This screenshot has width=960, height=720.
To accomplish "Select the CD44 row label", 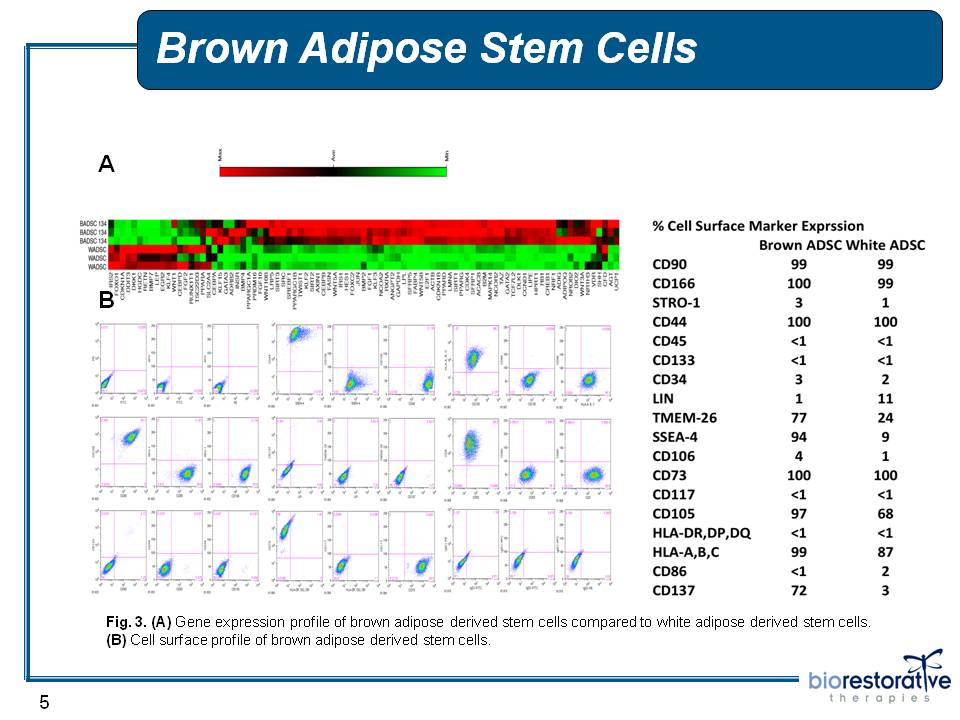I will point(669,322).
